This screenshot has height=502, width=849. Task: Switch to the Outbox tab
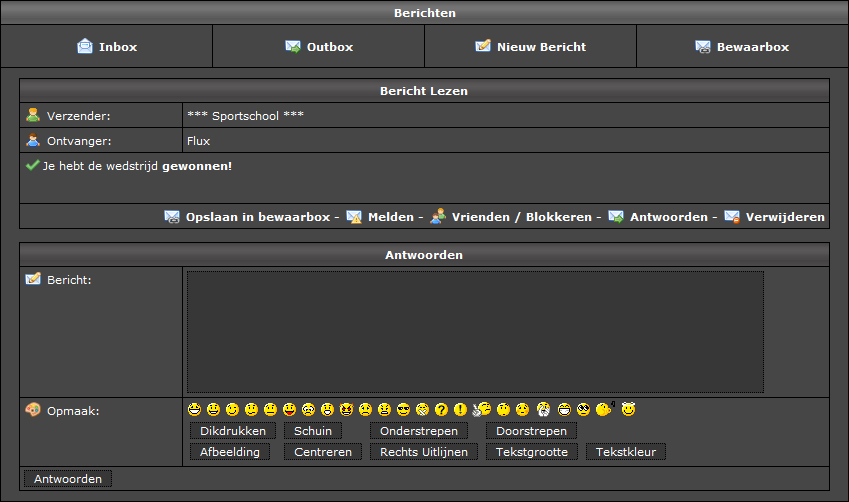(x=319, y=47)
